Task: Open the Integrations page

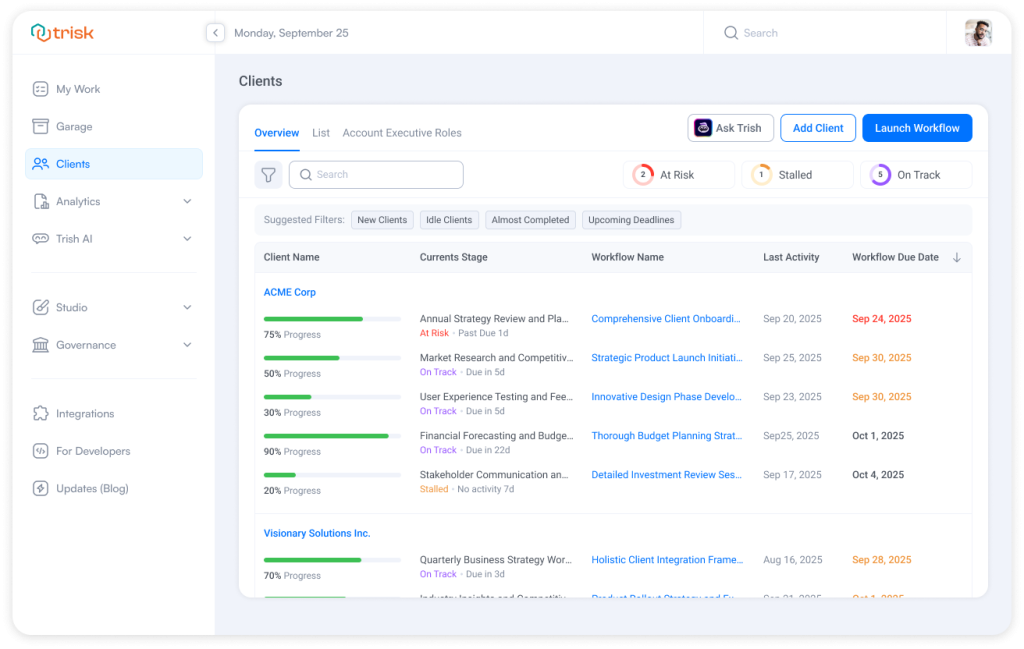Action: pyautogui.click(x=85, y=413)
